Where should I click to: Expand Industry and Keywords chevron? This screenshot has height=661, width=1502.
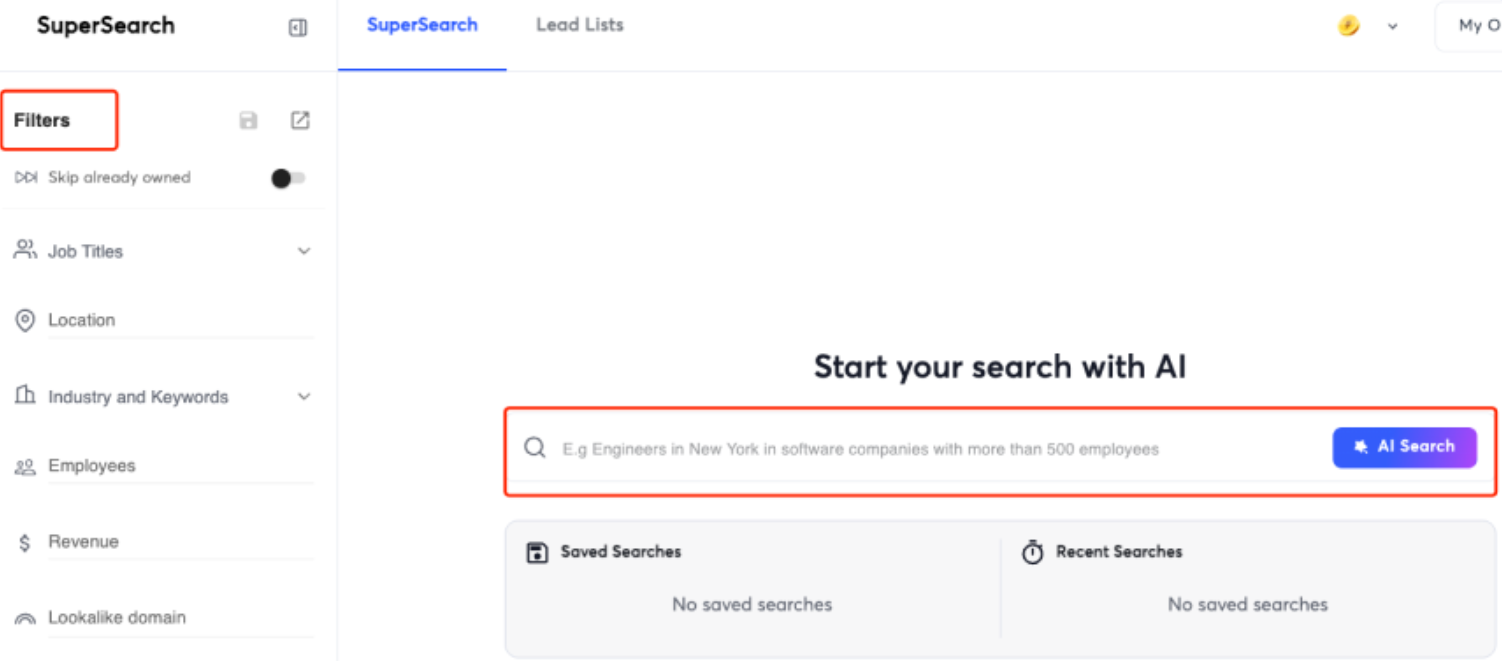[304, 397]
